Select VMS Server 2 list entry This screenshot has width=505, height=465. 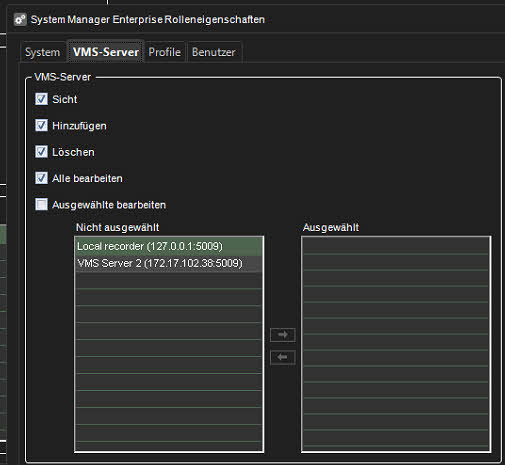coord(169,263)
